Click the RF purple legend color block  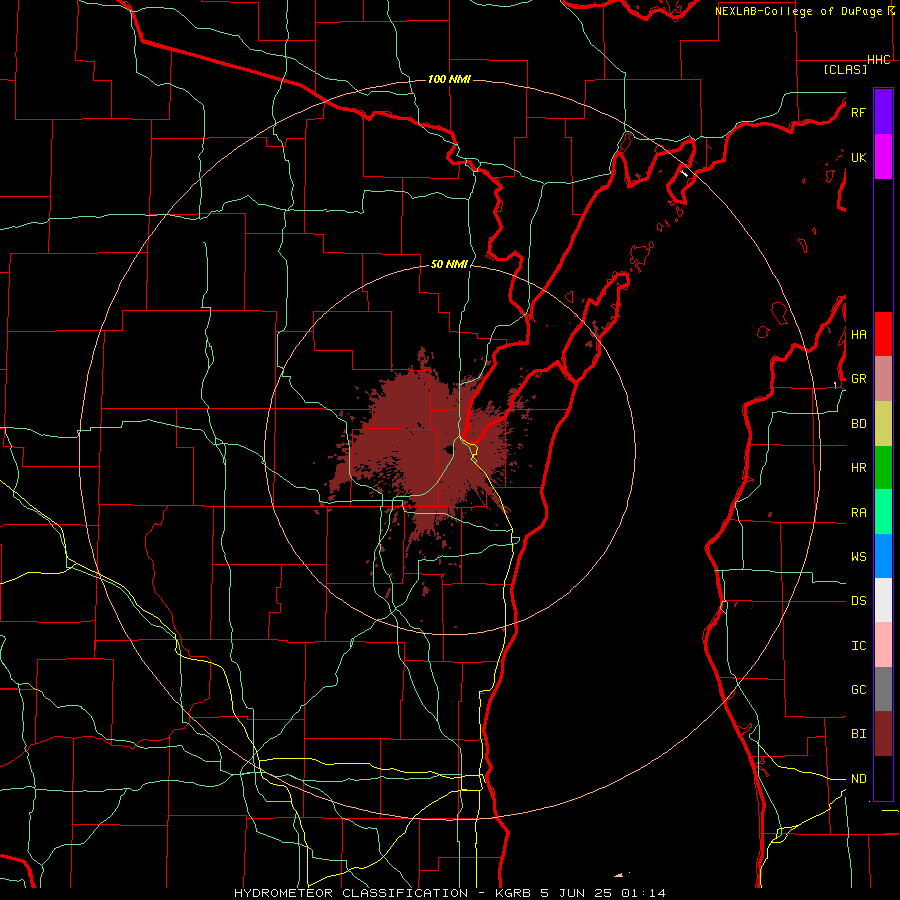[x=883, y=112]
